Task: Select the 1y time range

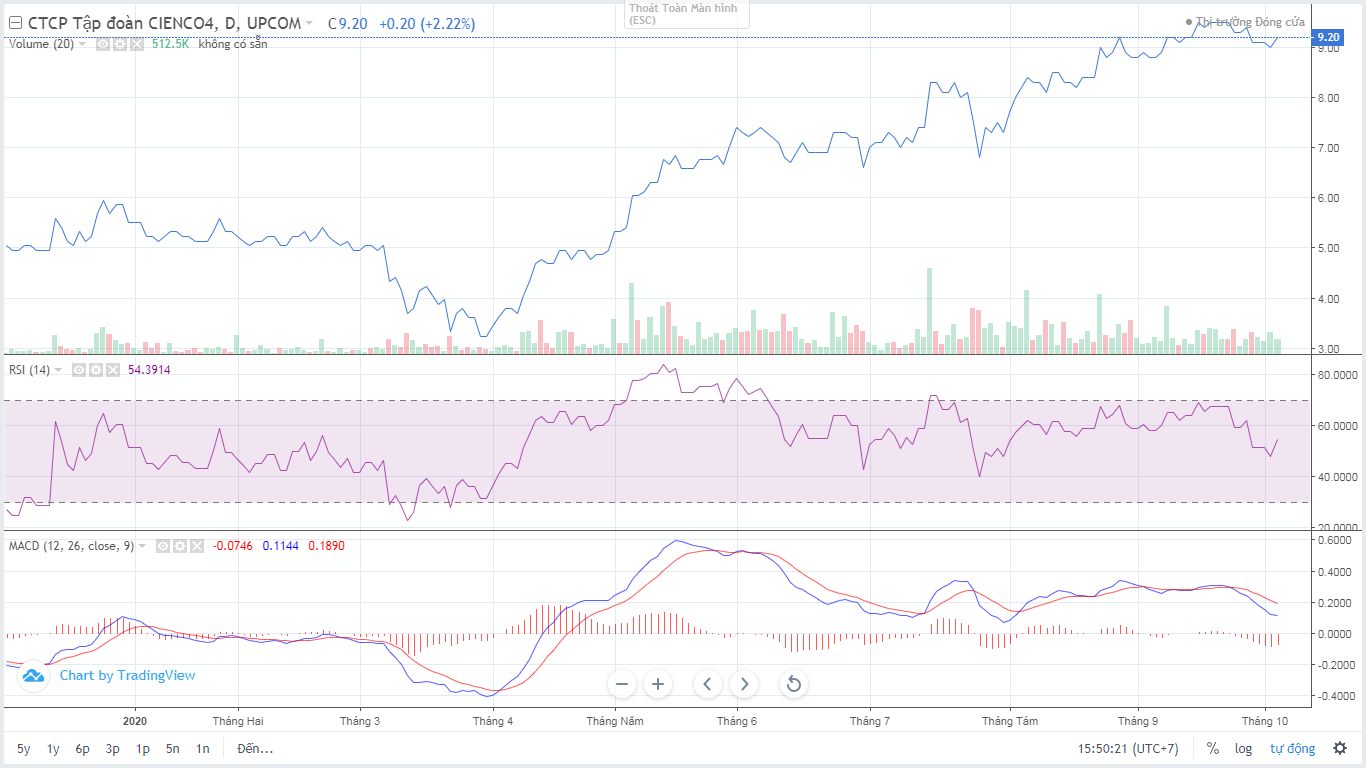Action: point(54,748)
